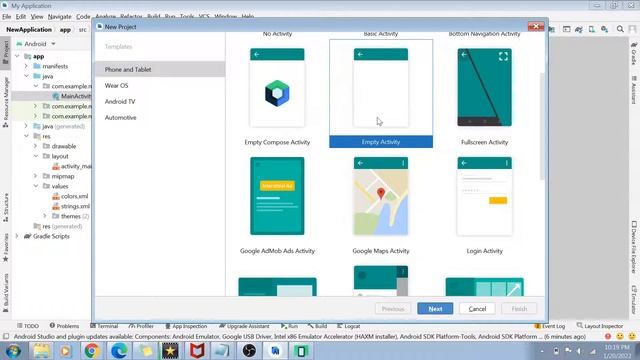Viewport: 640px width, 360px height.
Task: Open the Terminal tool window
Action: click(x=104, y=326)
